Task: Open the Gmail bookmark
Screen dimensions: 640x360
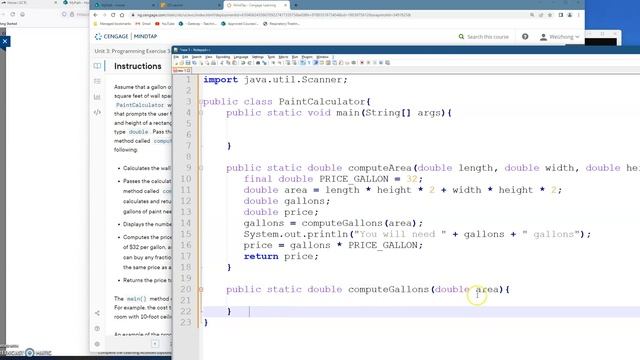Action: 143,24
